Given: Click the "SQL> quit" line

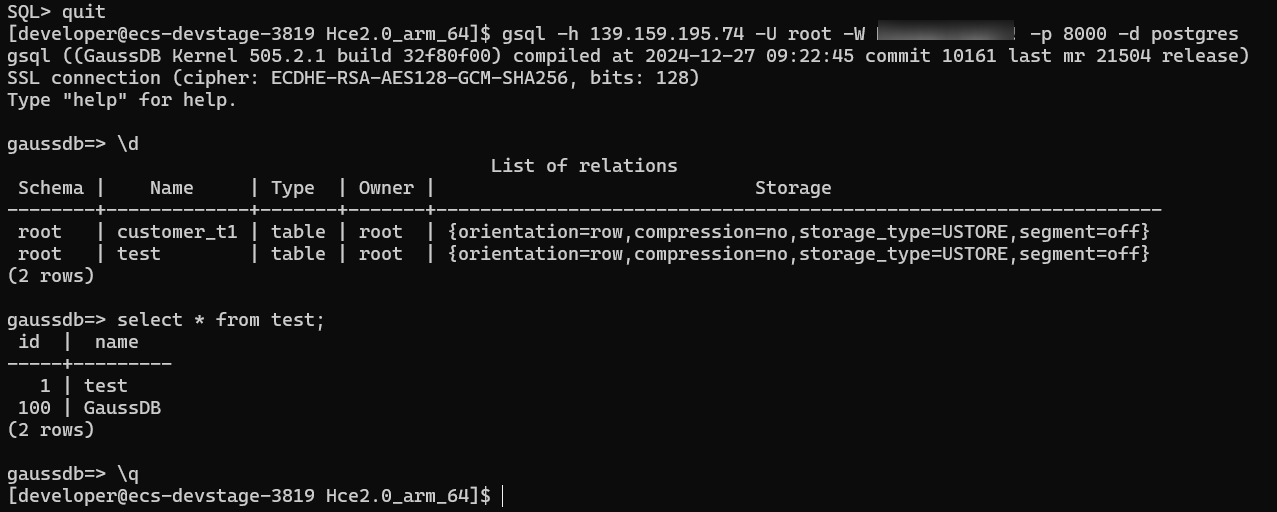Looking at the screenshot, I should (56, 12).
